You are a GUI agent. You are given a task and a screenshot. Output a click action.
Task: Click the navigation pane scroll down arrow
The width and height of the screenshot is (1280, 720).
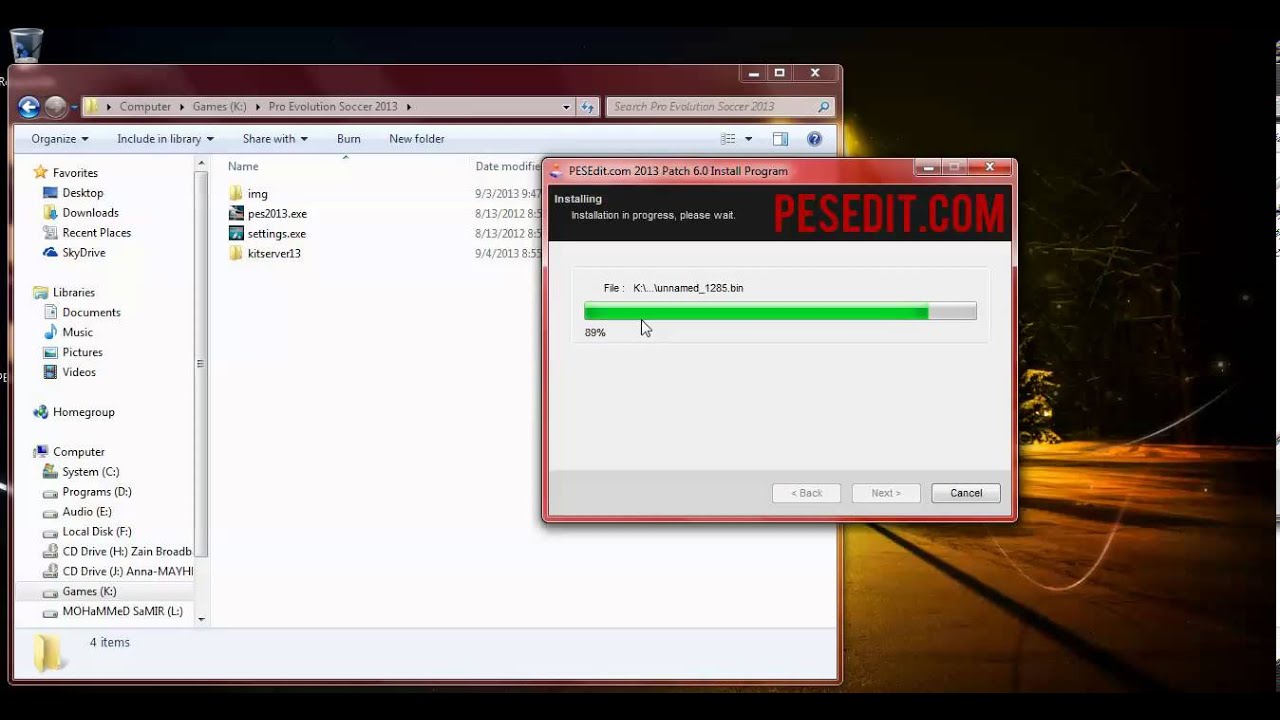click(x=201, y=619)
